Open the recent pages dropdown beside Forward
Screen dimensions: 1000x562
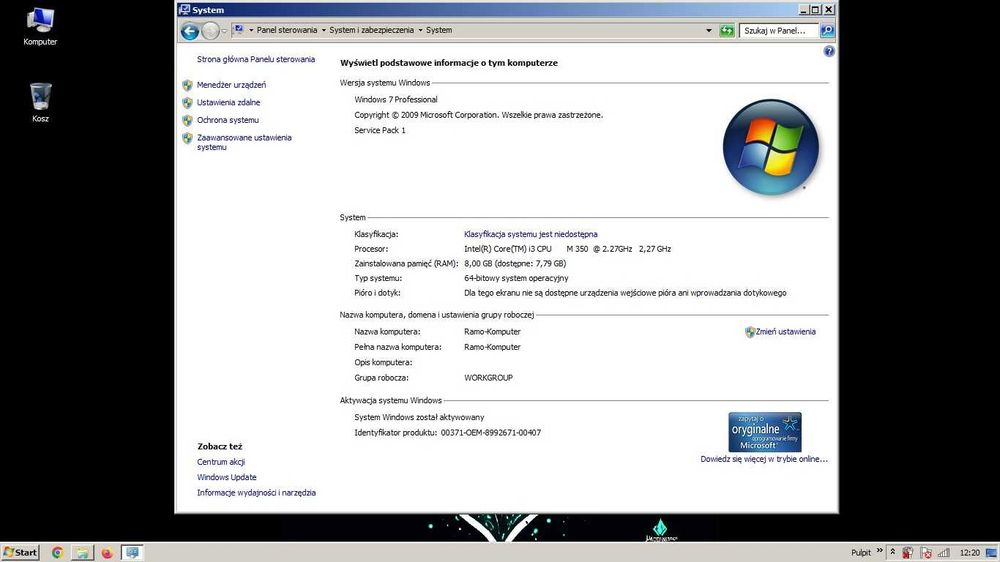click(x=224, y=31)
